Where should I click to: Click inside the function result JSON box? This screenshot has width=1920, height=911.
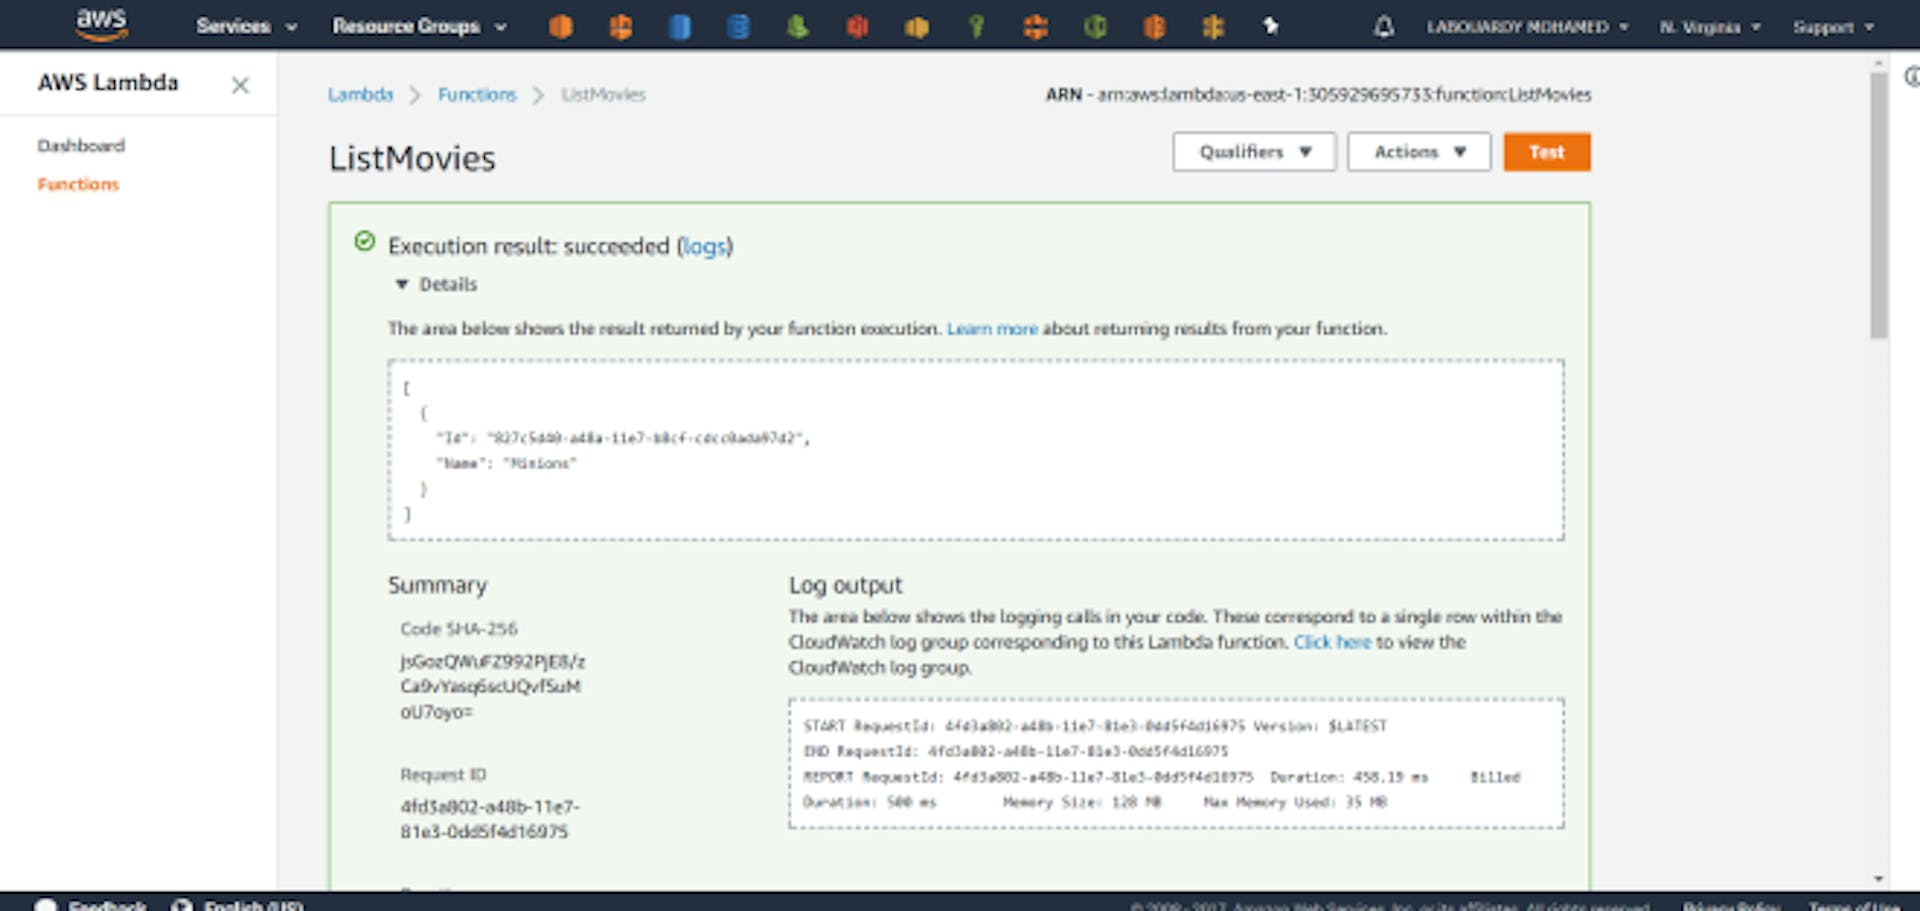[976, 450]
